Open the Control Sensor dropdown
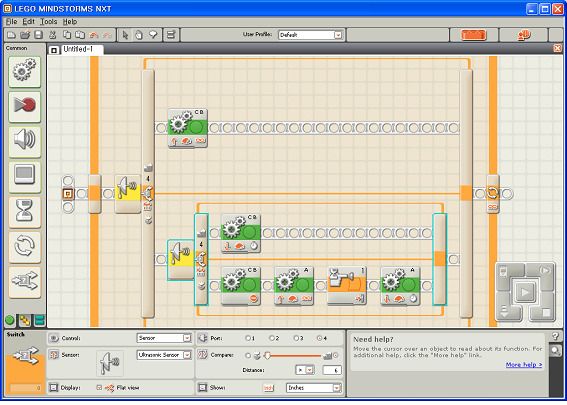Image resolution: width=567 pixels, height=405 pixels. (x=164, y=338)
